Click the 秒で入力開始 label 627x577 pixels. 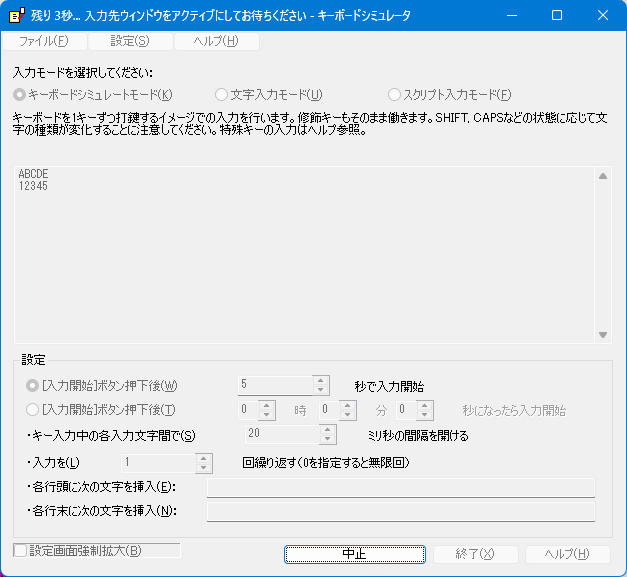tap(389, 387)
